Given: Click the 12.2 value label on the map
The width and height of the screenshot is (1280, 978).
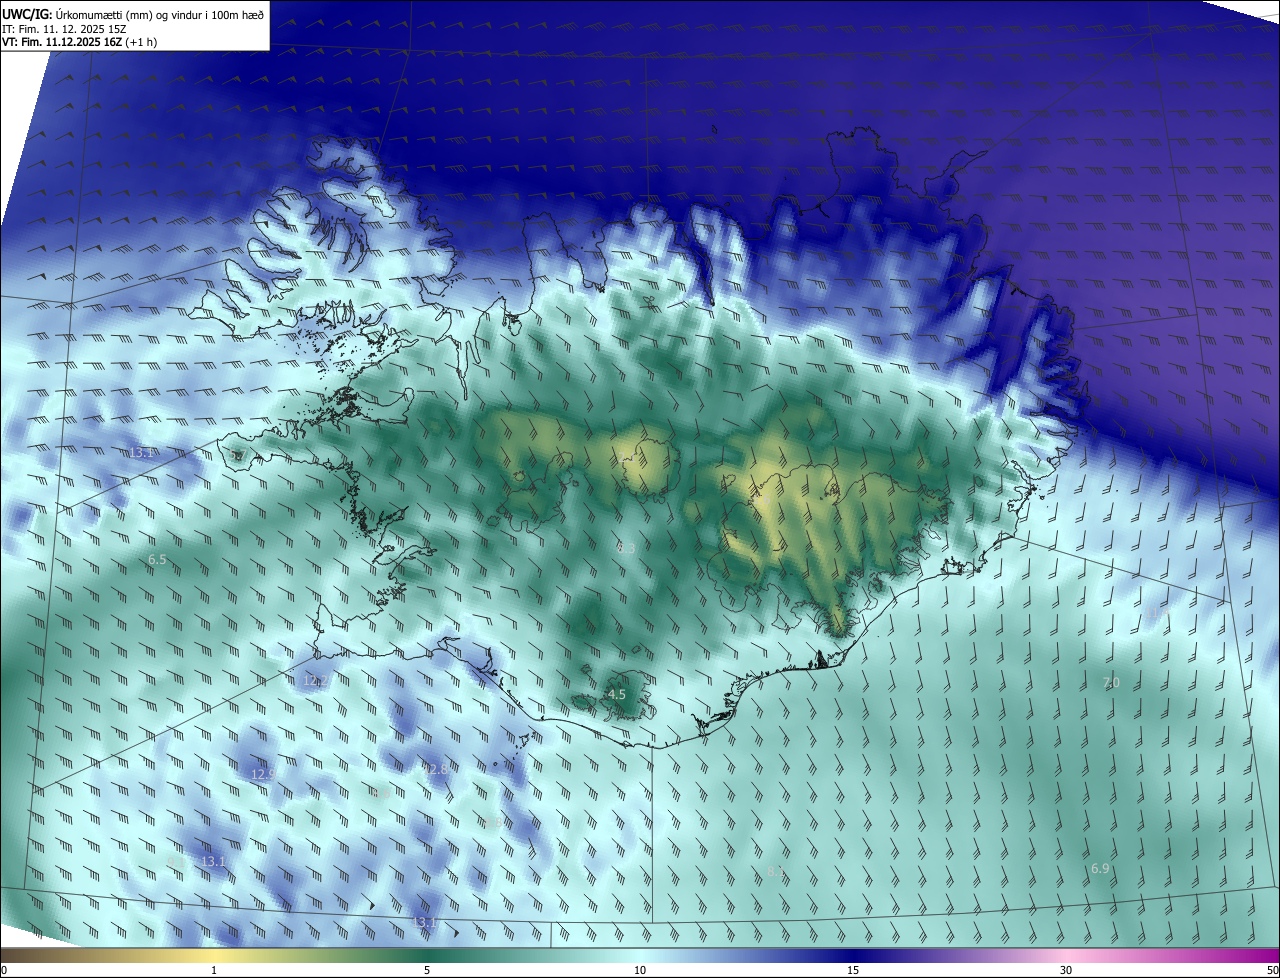Looking at the screenshot, I should click(x=315, y=681).
